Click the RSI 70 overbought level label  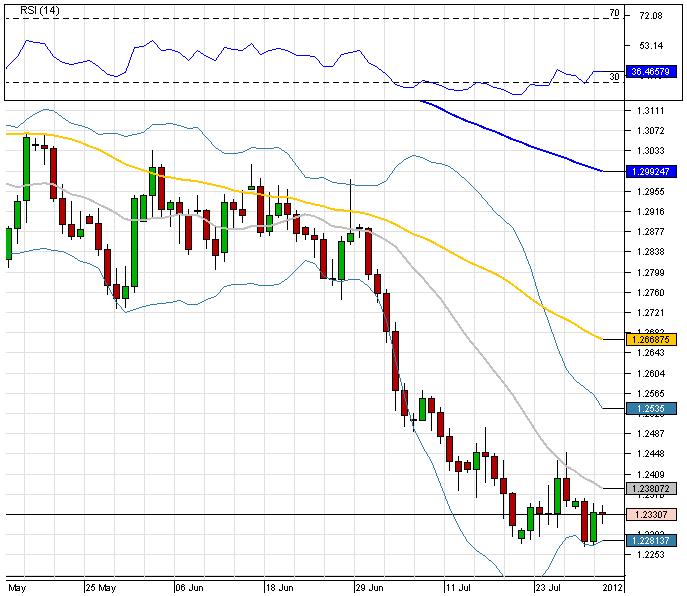point(616,13)
